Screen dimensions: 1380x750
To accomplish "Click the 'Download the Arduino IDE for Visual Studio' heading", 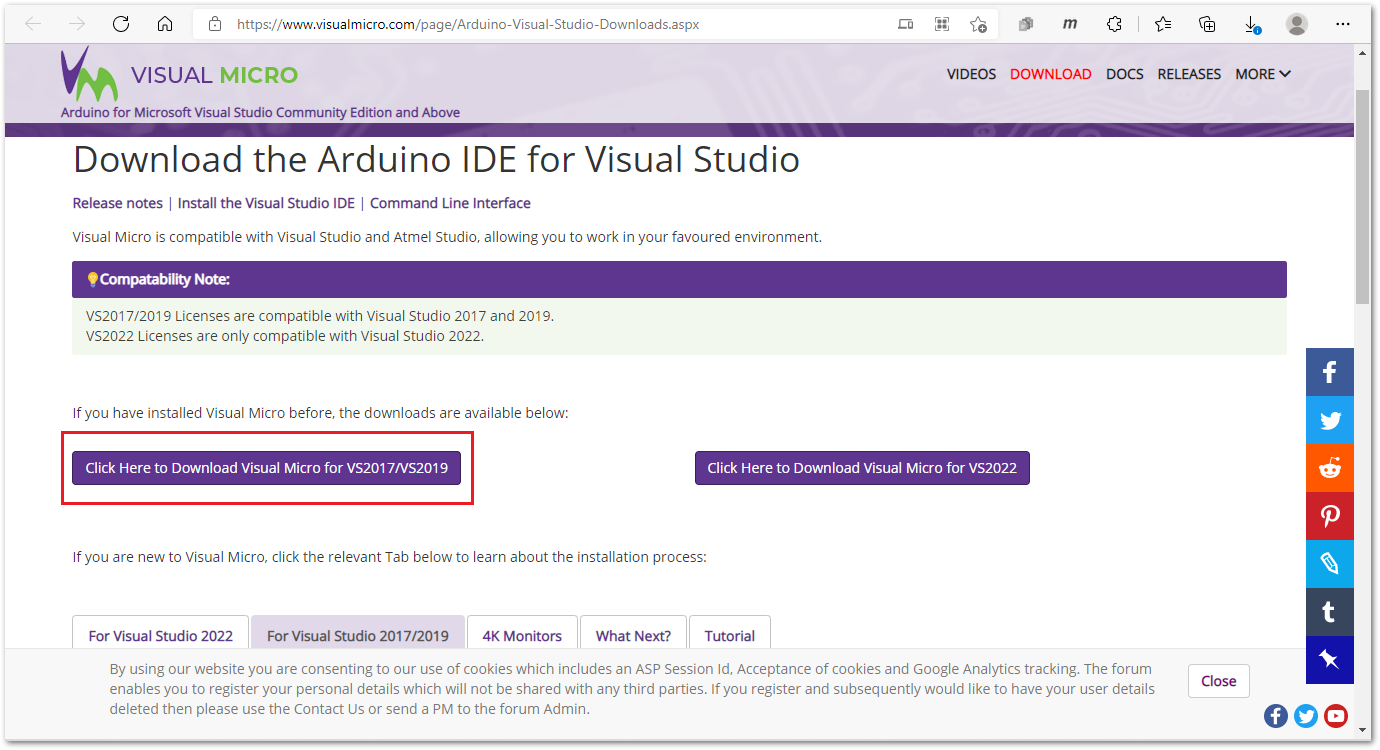I will point(436,160).
